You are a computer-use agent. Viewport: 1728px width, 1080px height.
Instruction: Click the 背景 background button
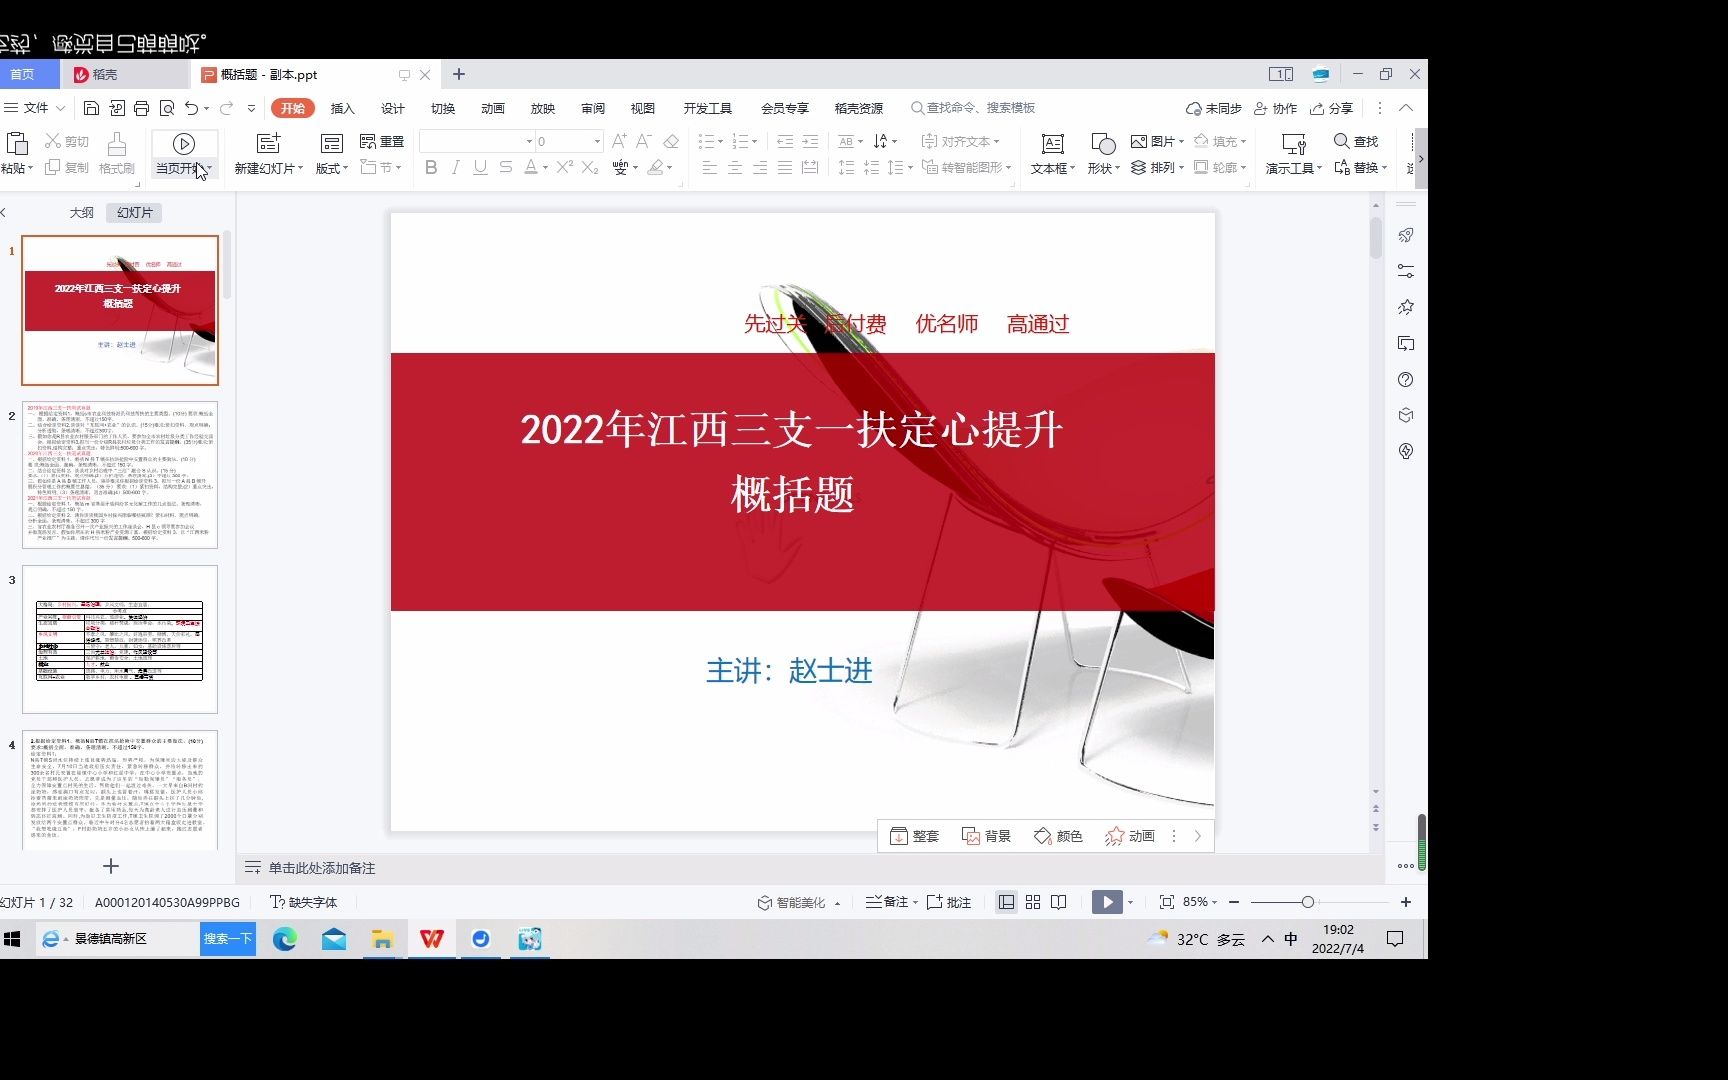click(x=986, y=836)
